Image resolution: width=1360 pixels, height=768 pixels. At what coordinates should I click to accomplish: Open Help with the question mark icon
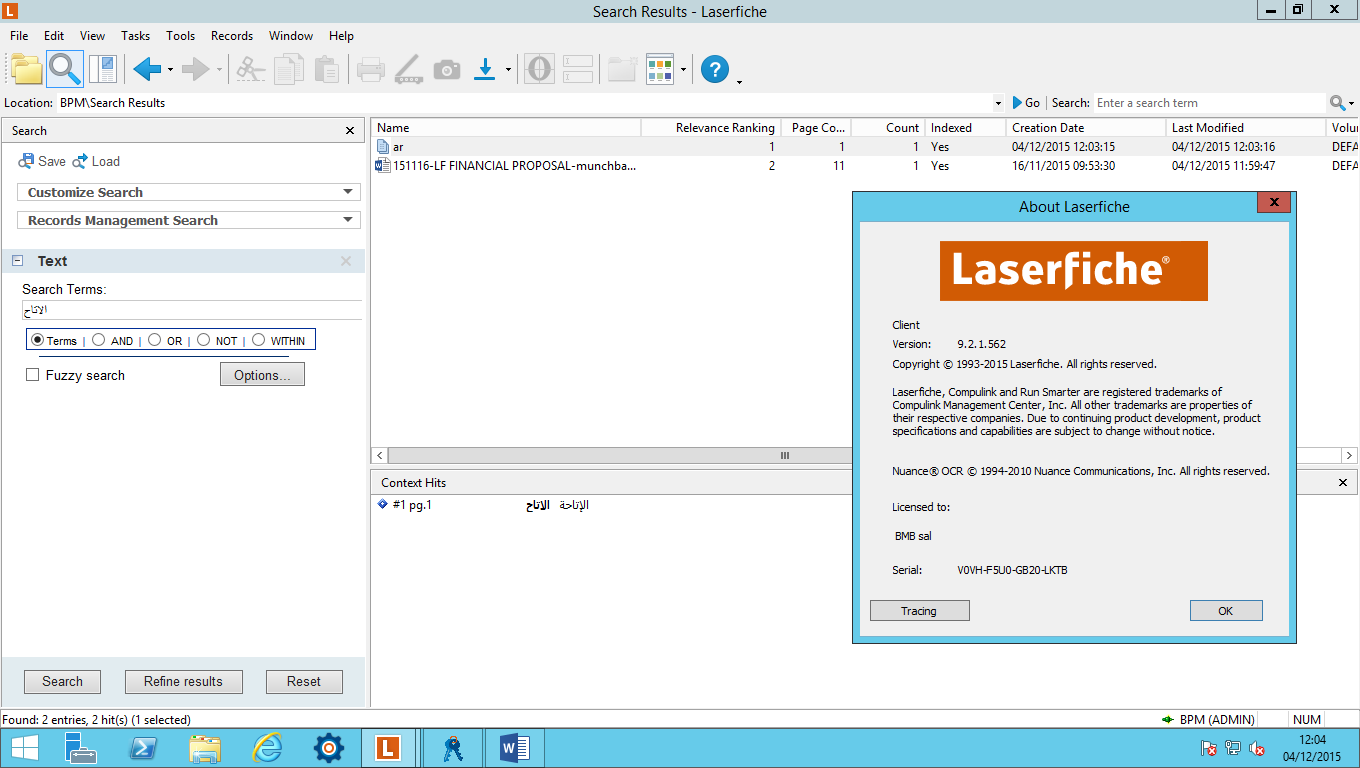714,69
